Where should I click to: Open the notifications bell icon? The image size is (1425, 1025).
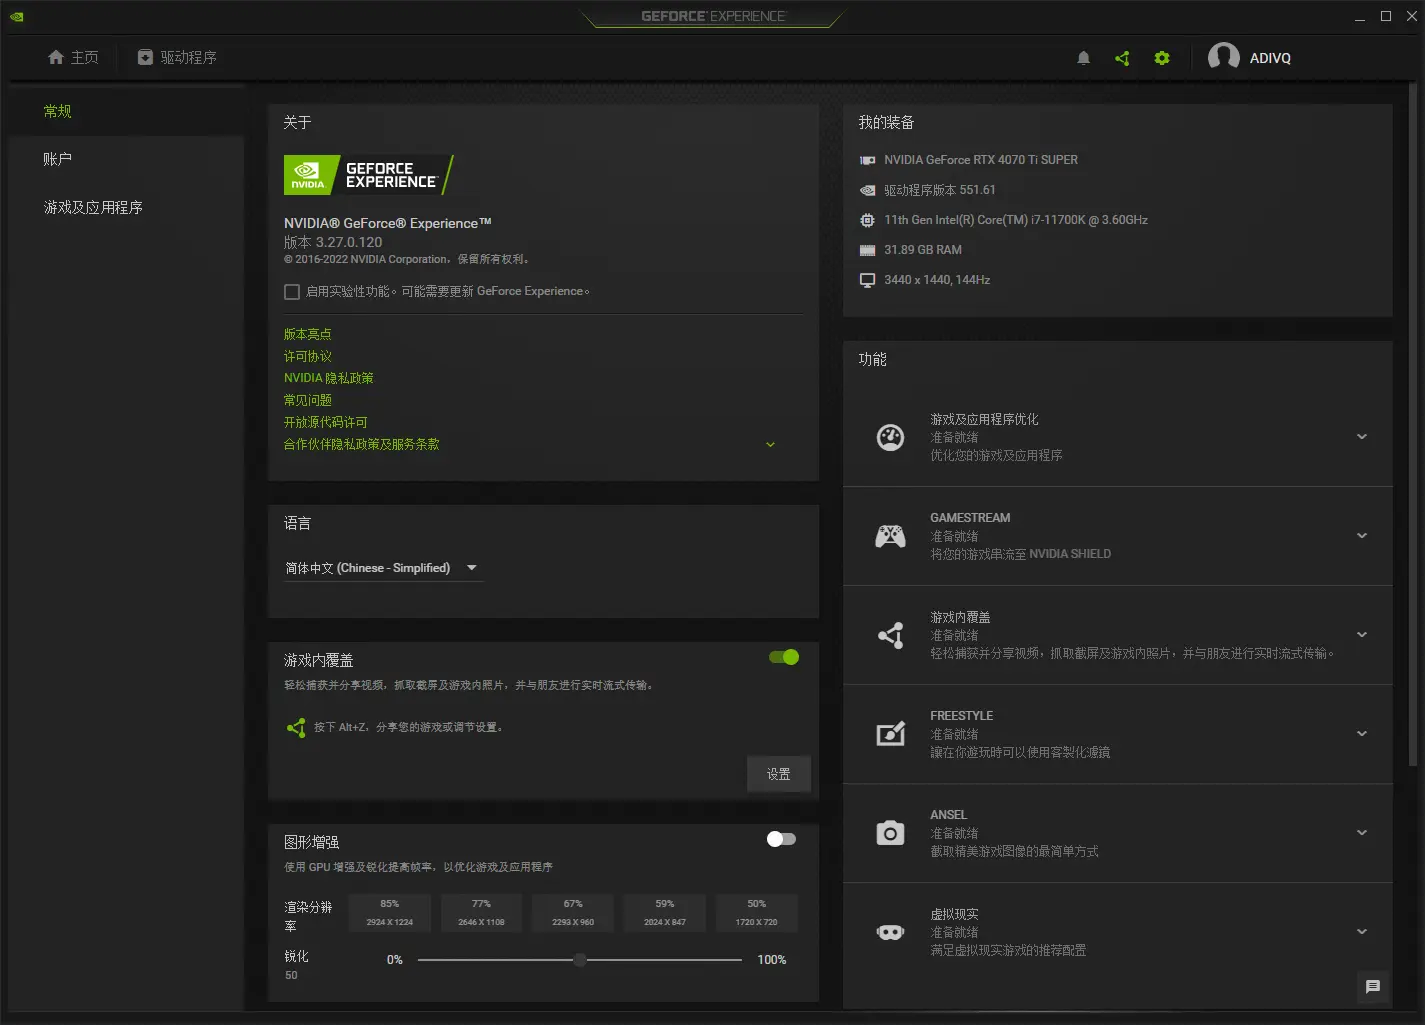coord(1083,58)
